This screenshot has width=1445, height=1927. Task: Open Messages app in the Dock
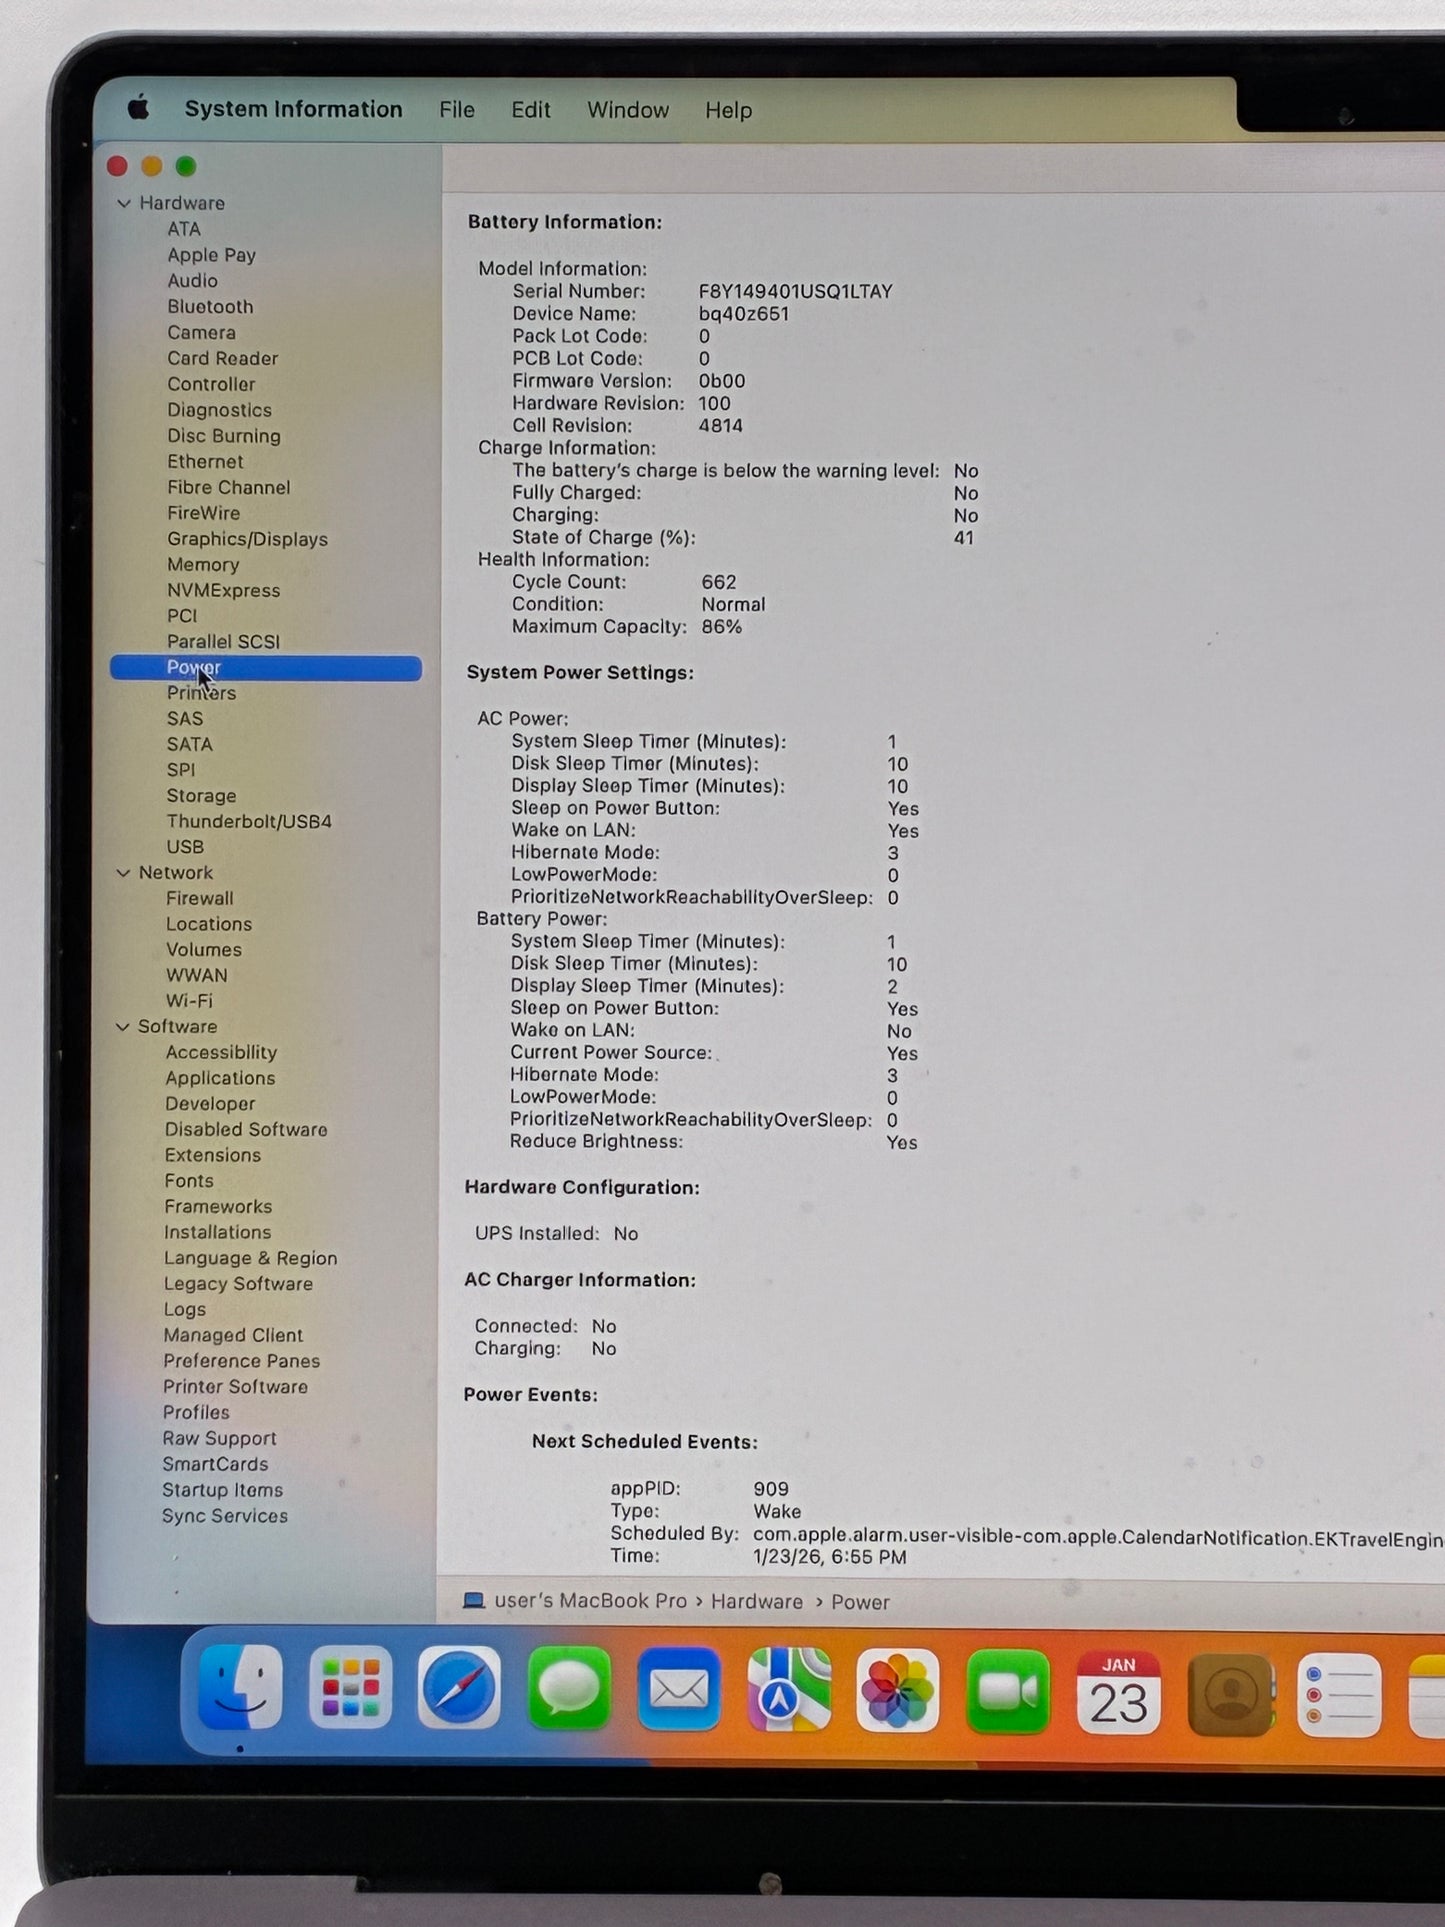tap(569, 1689)
